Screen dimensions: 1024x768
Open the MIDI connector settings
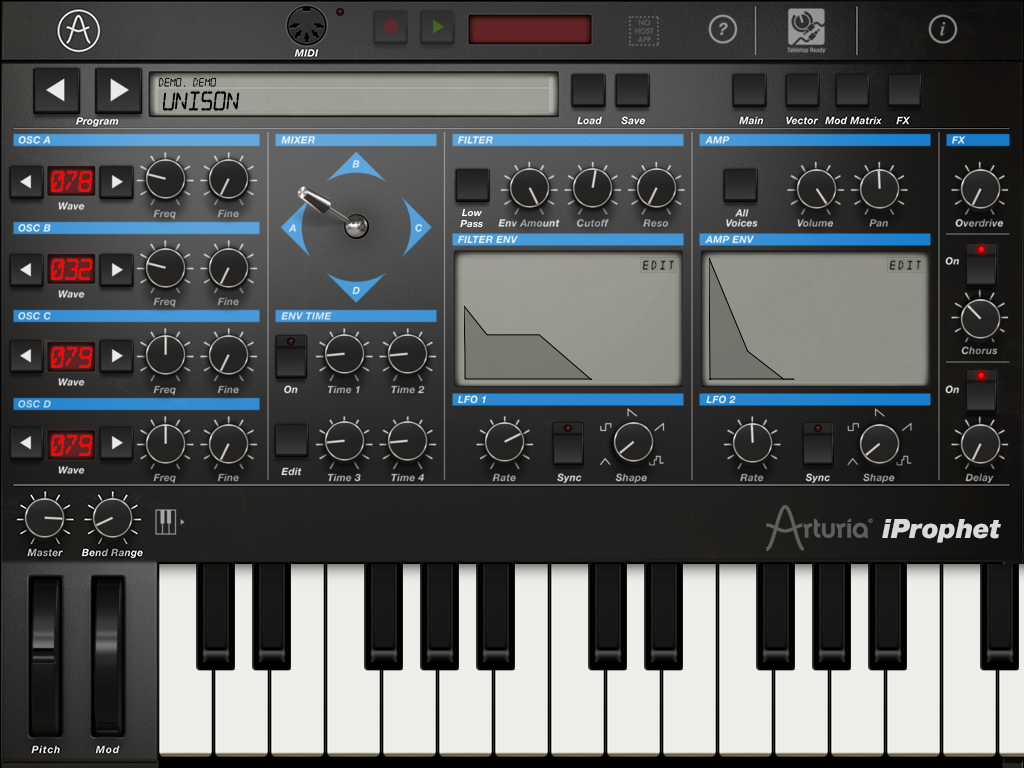(306, 26)
